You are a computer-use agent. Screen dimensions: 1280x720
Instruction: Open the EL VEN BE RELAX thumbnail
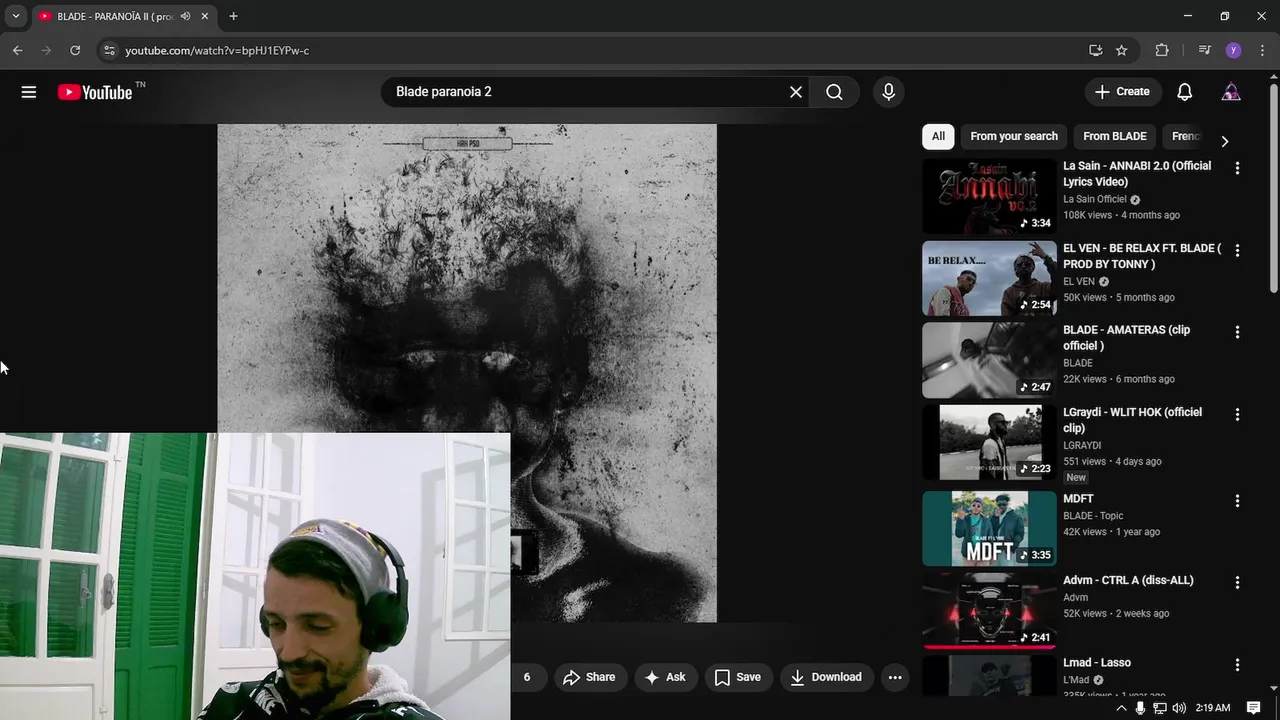tap(989, 278)
